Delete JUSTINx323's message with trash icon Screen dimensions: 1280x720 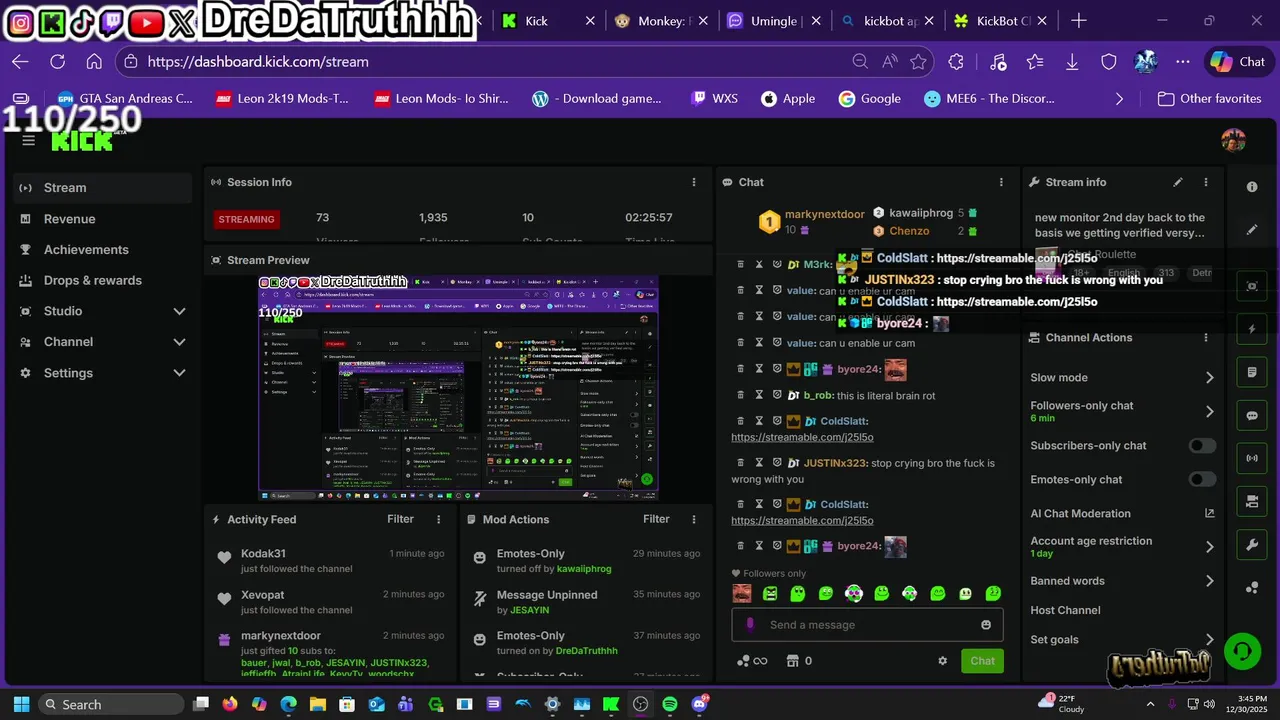tap(741, 463)
